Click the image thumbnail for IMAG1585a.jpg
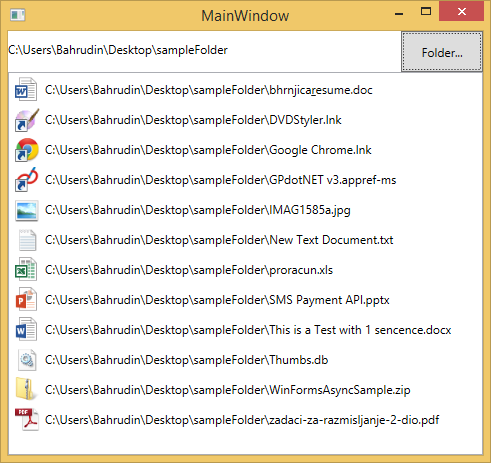This screenshot has width=491, height=463. pos(27,210)
